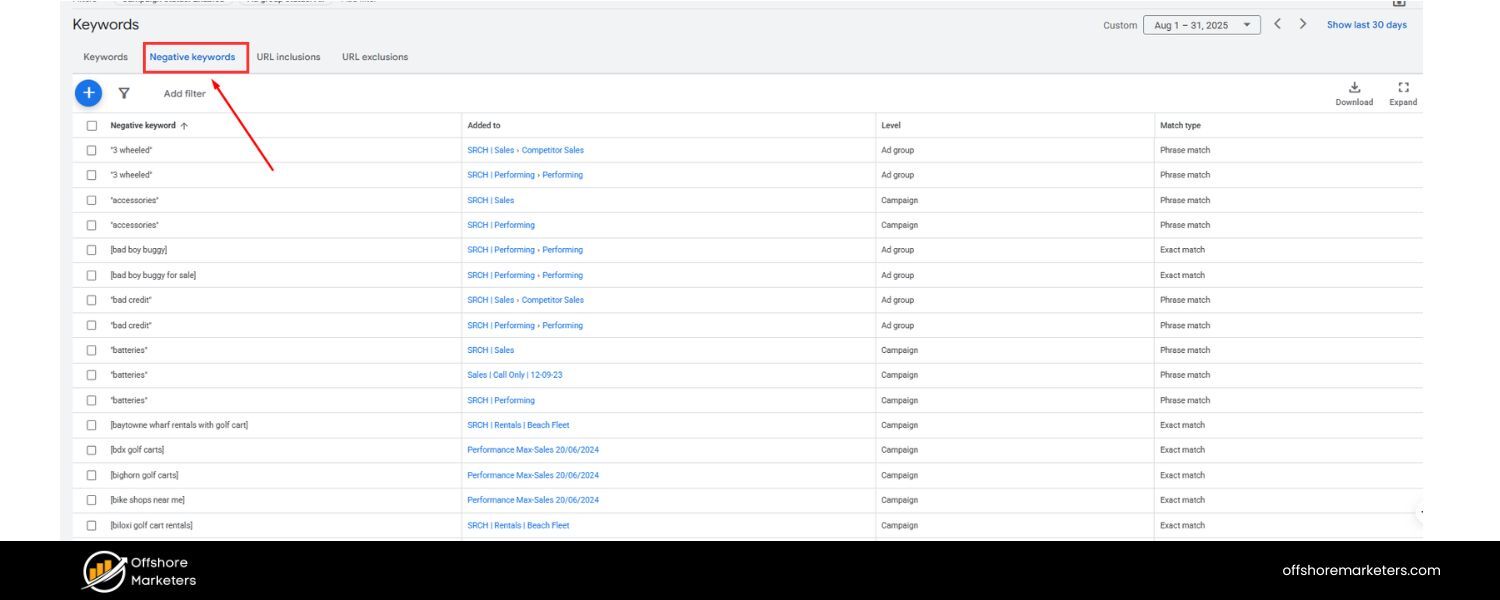The image size is (1500, 600).
Task: Click the previous date range left chevron
Action: click(1278, 25)
